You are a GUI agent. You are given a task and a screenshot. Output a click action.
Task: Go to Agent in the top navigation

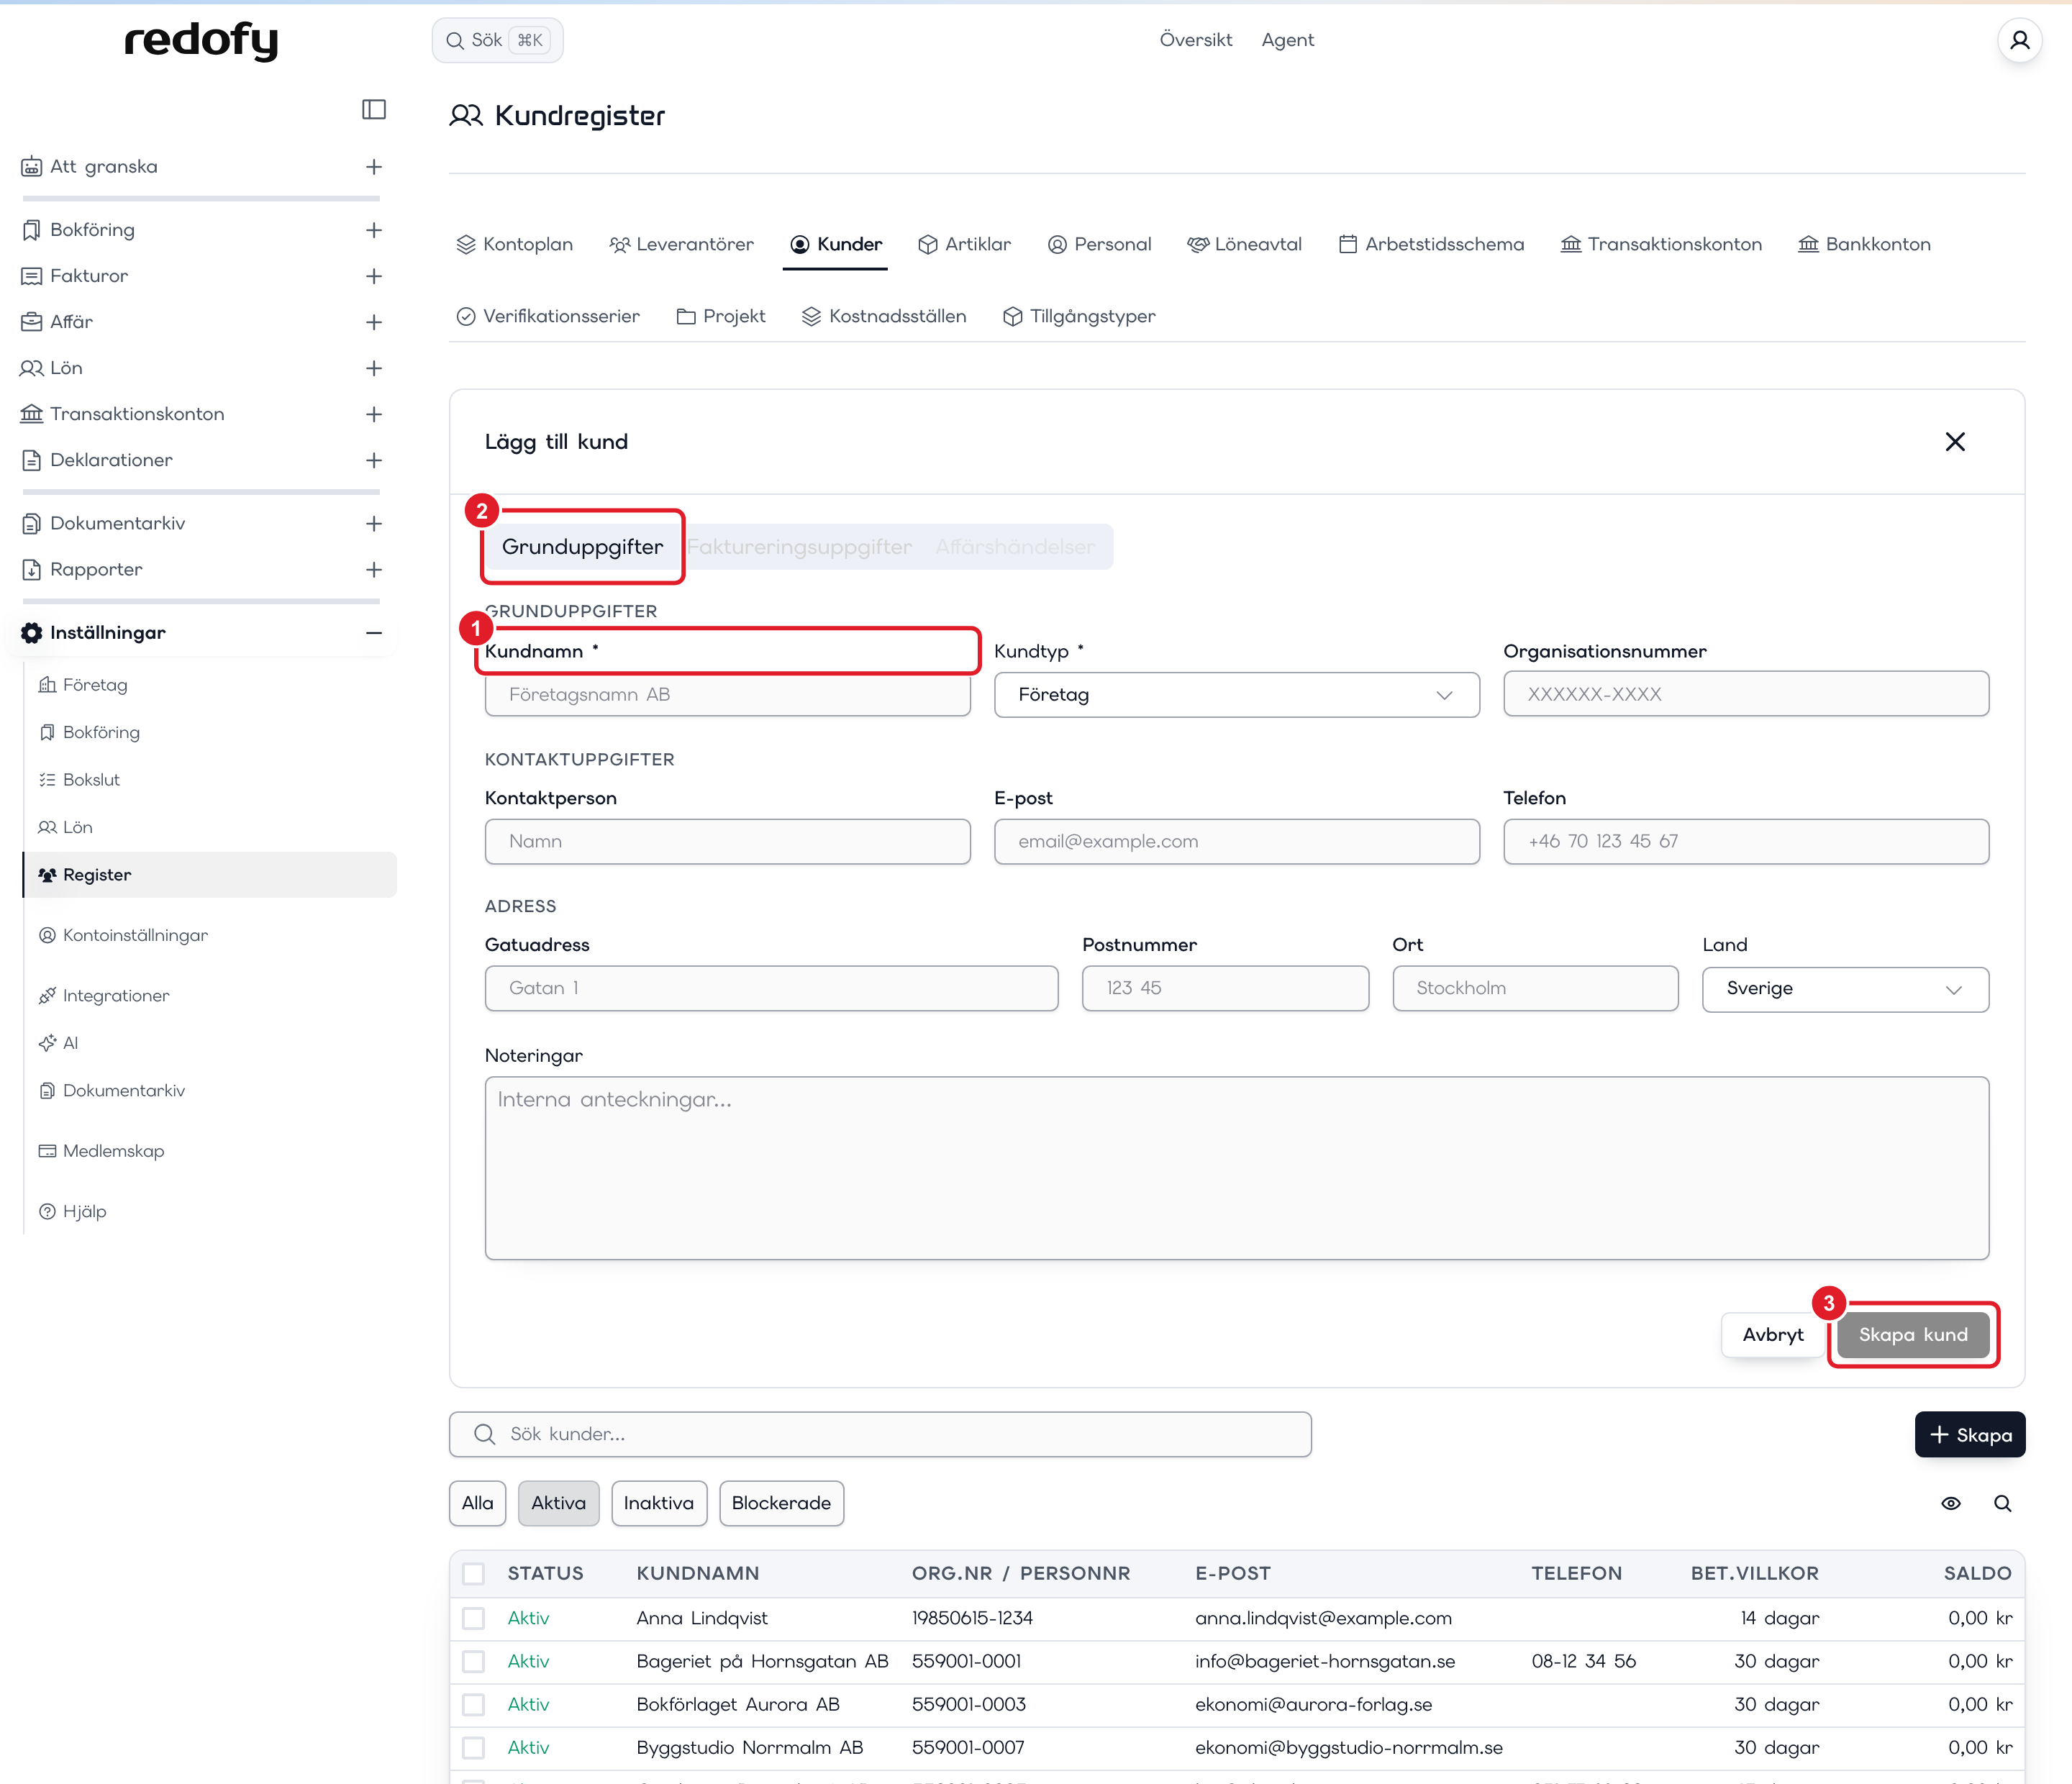click(x=1287, y=40)
